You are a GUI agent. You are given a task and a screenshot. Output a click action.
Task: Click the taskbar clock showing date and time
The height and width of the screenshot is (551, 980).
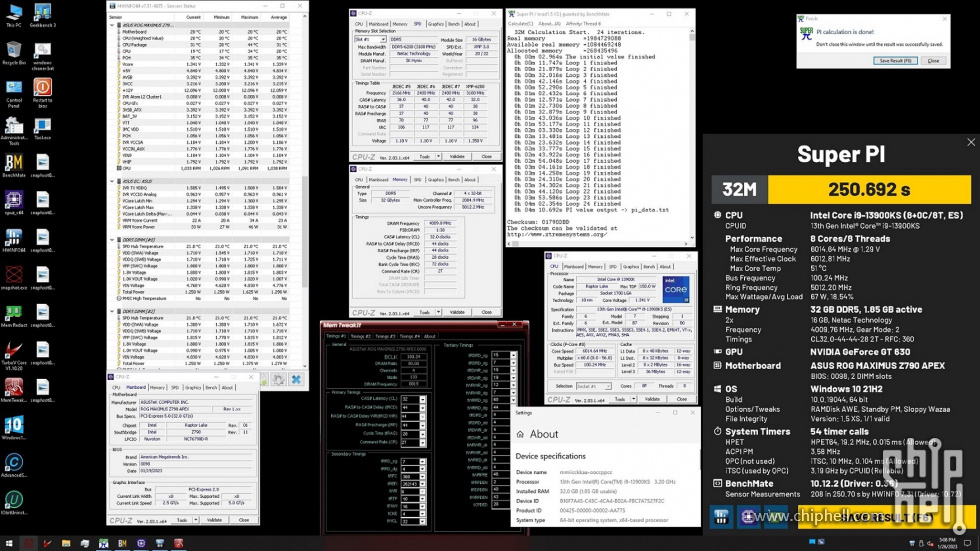click(x=947, y=544)
